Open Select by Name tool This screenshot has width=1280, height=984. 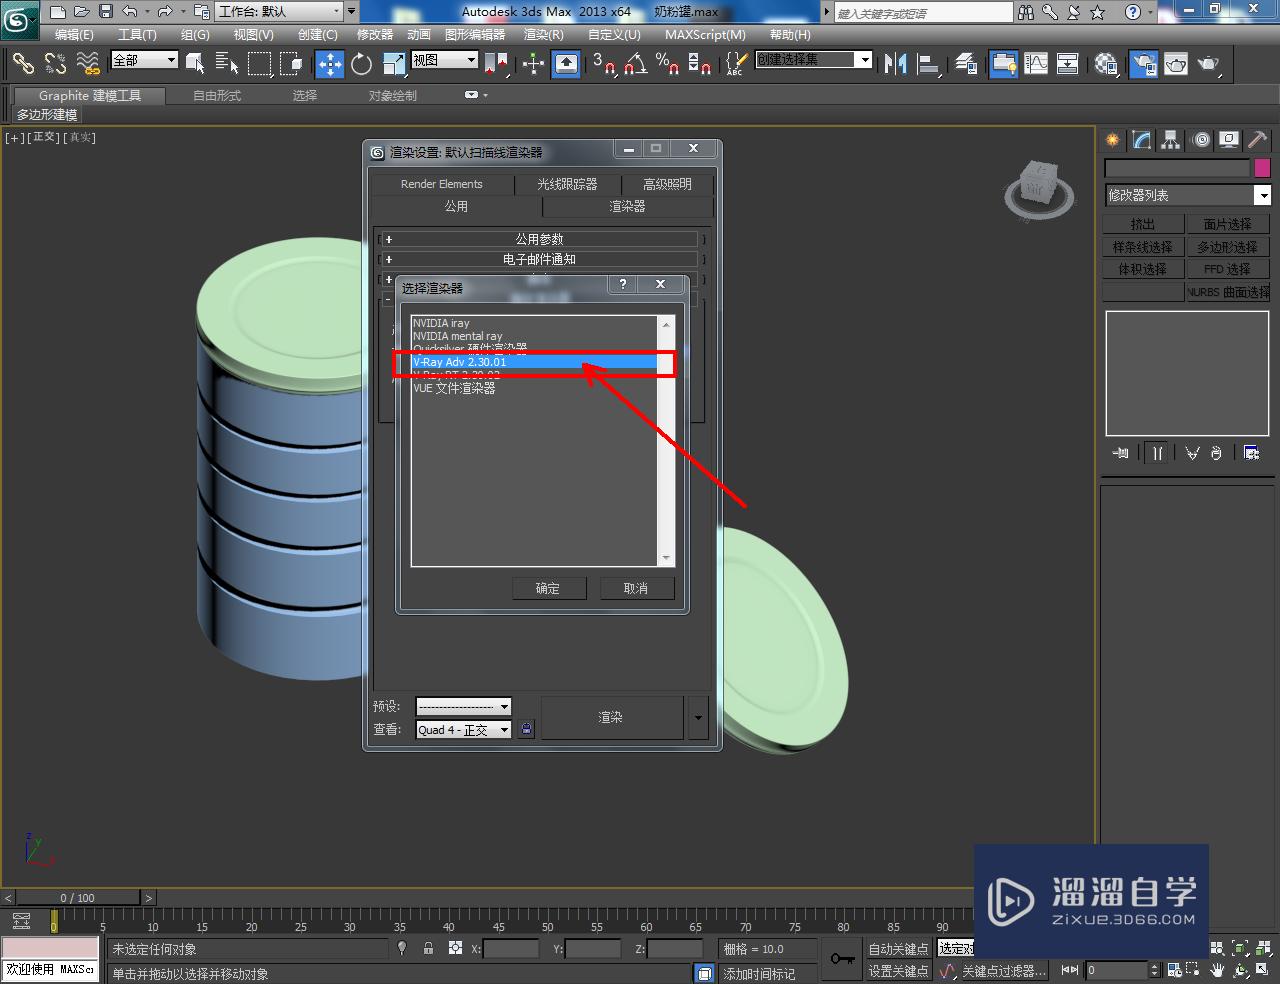click(x=227, y=64)
